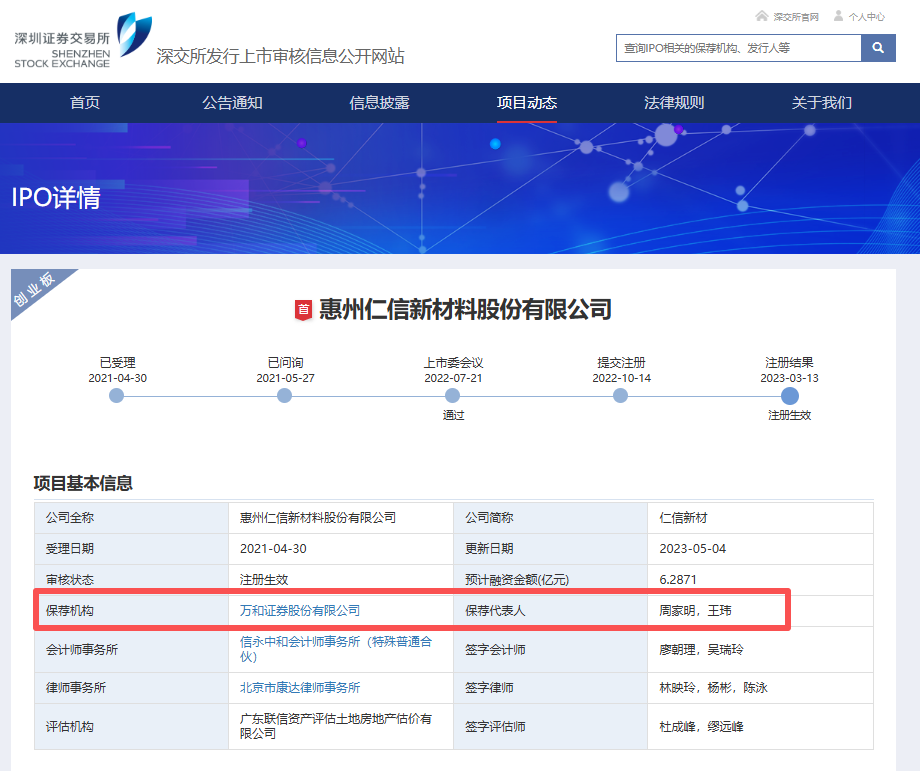Click the 创业板 corner ribbon

coord(35,291)
